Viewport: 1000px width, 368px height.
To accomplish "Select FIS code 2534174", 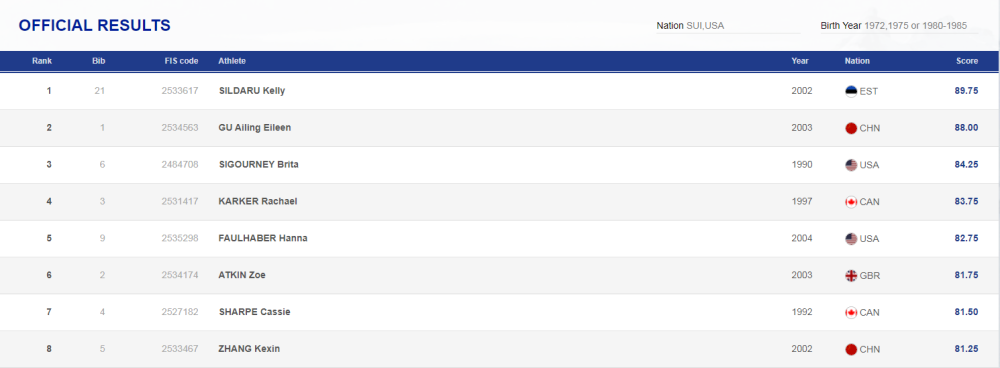I will pos(180,276).
